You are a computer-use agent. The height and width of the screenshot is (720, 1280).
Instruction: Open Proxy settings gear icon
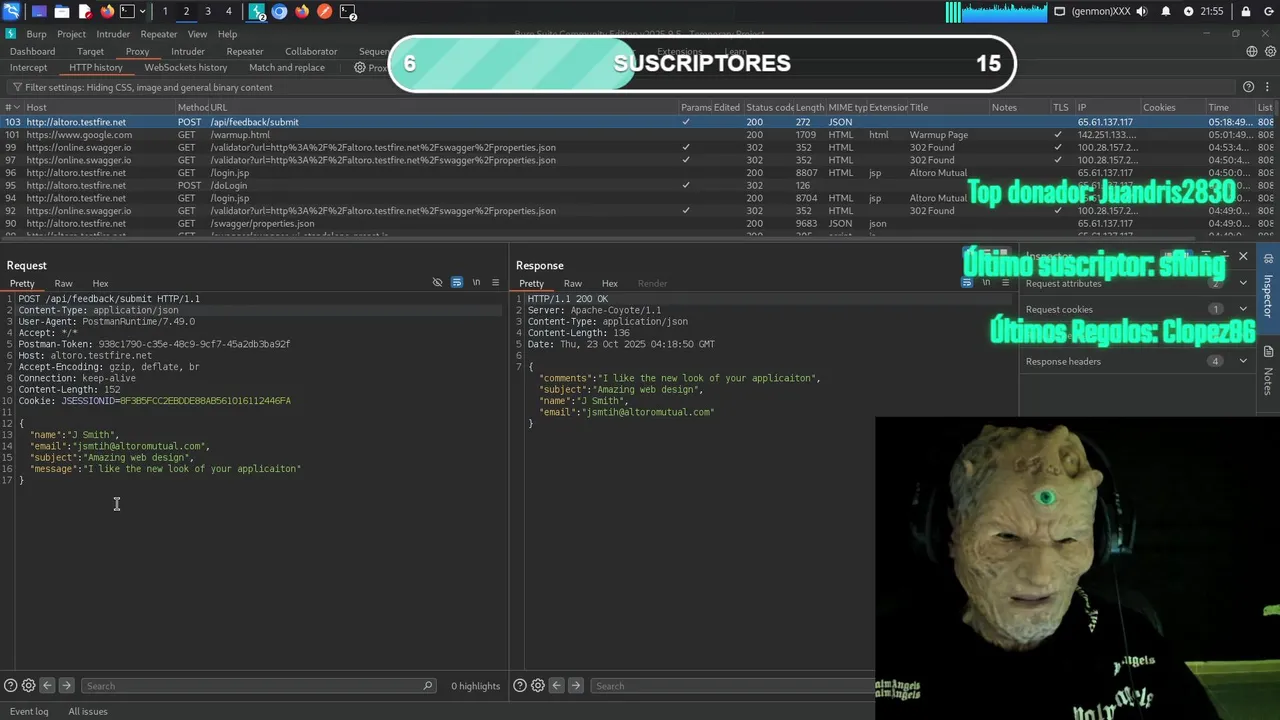(360, 68)
